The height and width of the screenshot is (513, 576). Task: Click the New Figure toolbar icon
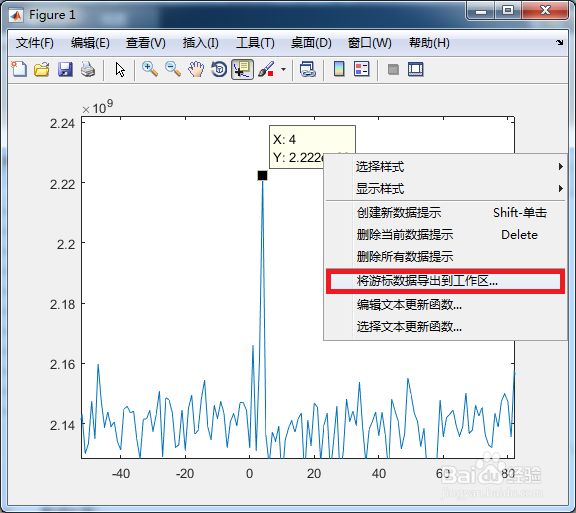point(19,69)
